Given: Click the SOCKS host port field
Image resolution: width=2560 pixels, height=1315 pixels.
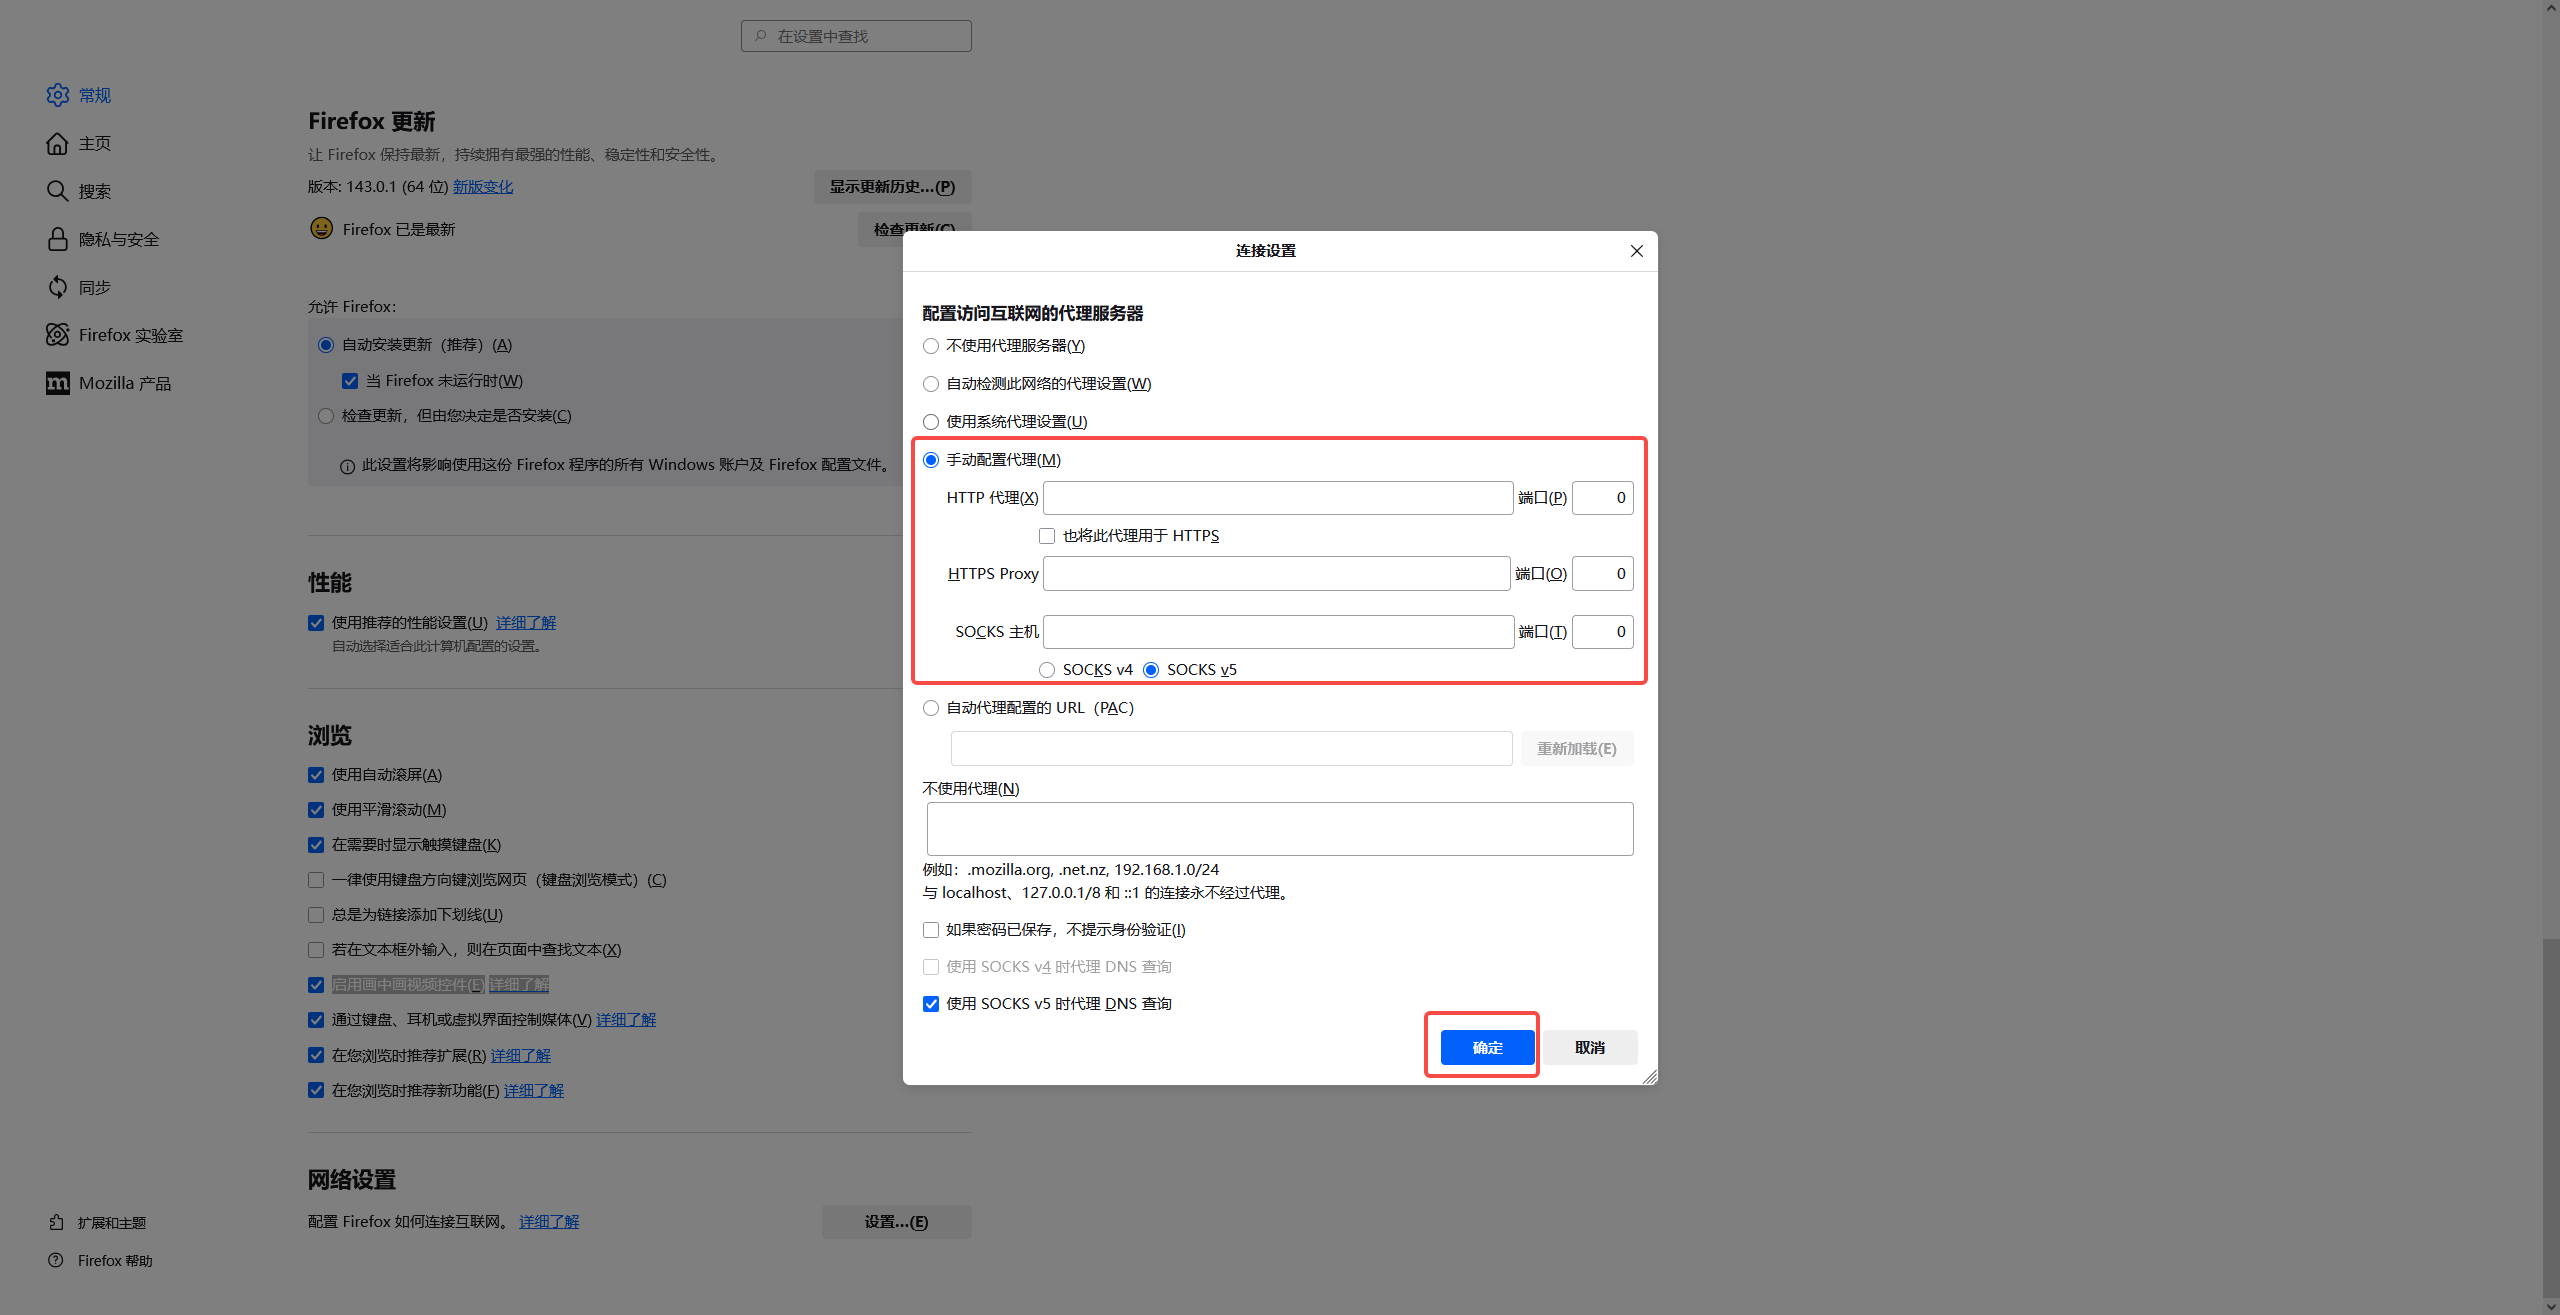Looking at the screenshot, I should coord(1602,632).
